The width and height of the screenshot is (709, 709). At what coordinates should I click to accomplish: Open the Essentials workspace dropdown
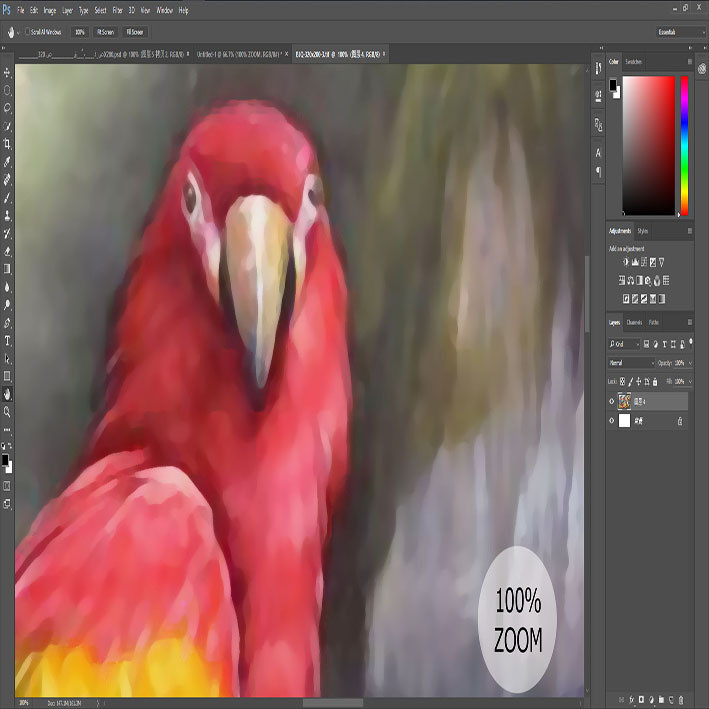tap(681, 32)
